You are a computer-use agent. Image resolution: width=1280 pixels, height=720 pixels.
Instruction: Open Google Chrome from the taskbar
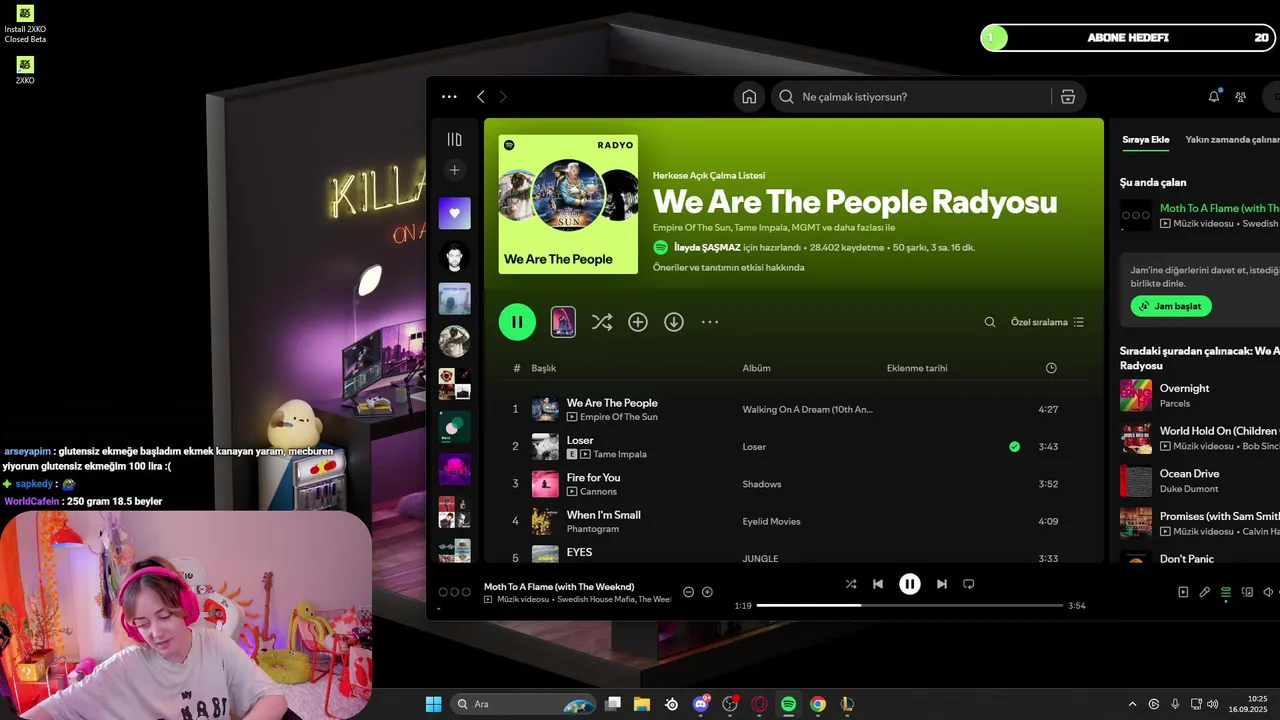coord(818,704)
